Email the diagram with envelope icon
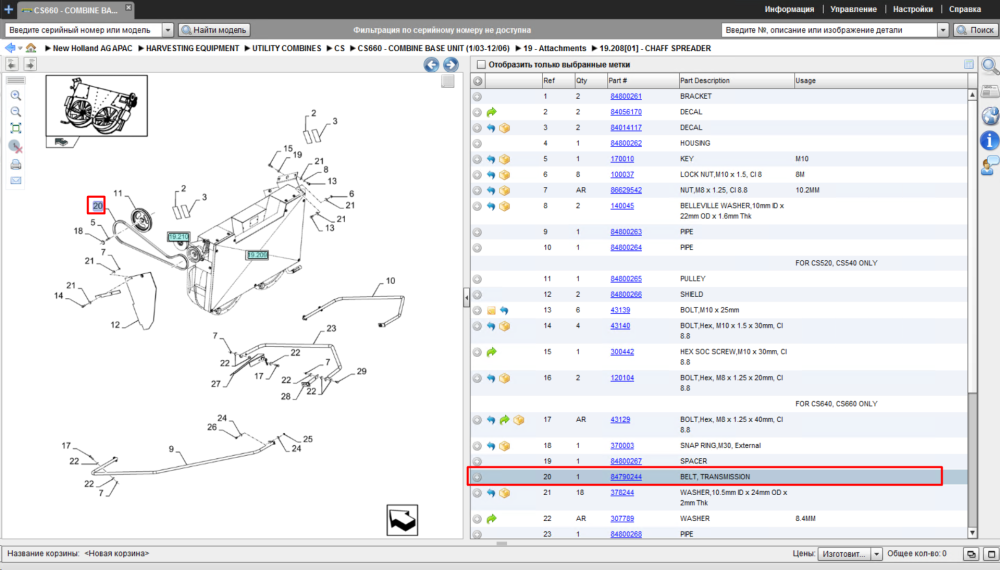Image resolution: width=1000 pixels, height=570 pixels. click(x=16, y=181)
